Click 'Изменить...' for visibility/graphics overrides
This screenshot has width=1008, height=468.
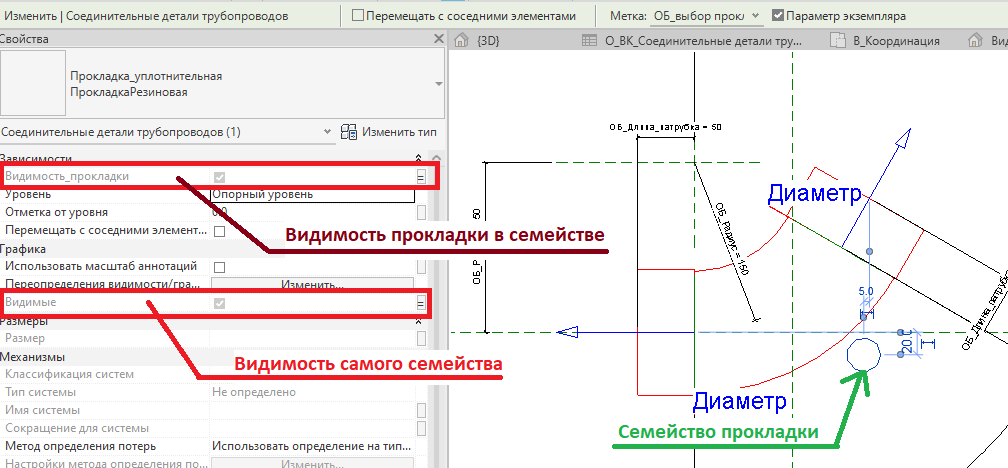[312, 285]
